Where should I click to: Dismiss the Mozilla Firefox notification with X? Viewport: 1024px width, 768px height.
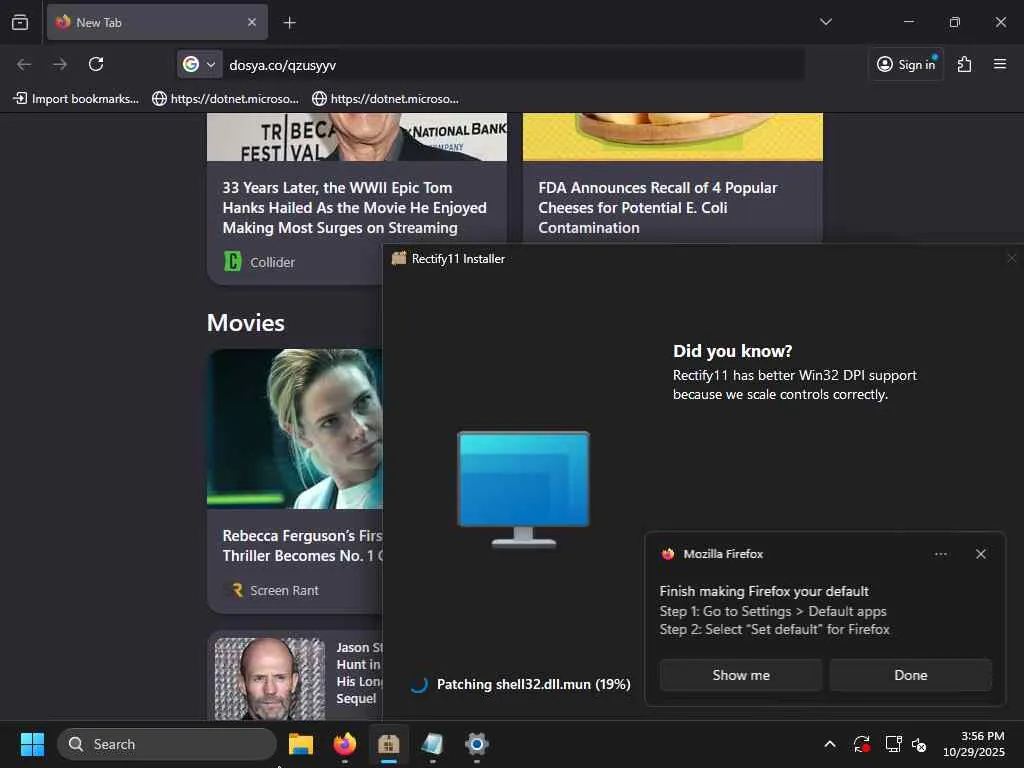point(980,554)
